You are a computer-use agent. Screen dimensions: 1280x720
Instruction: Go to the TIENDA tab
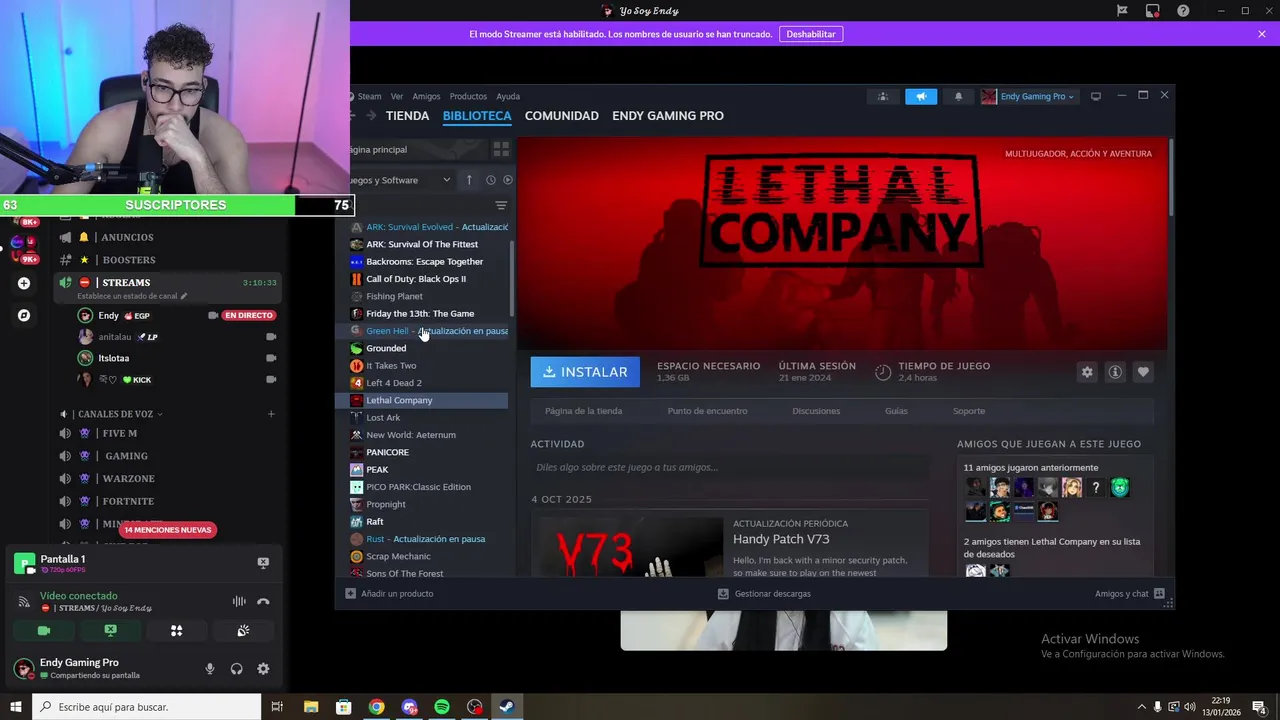tap(408, 116)
